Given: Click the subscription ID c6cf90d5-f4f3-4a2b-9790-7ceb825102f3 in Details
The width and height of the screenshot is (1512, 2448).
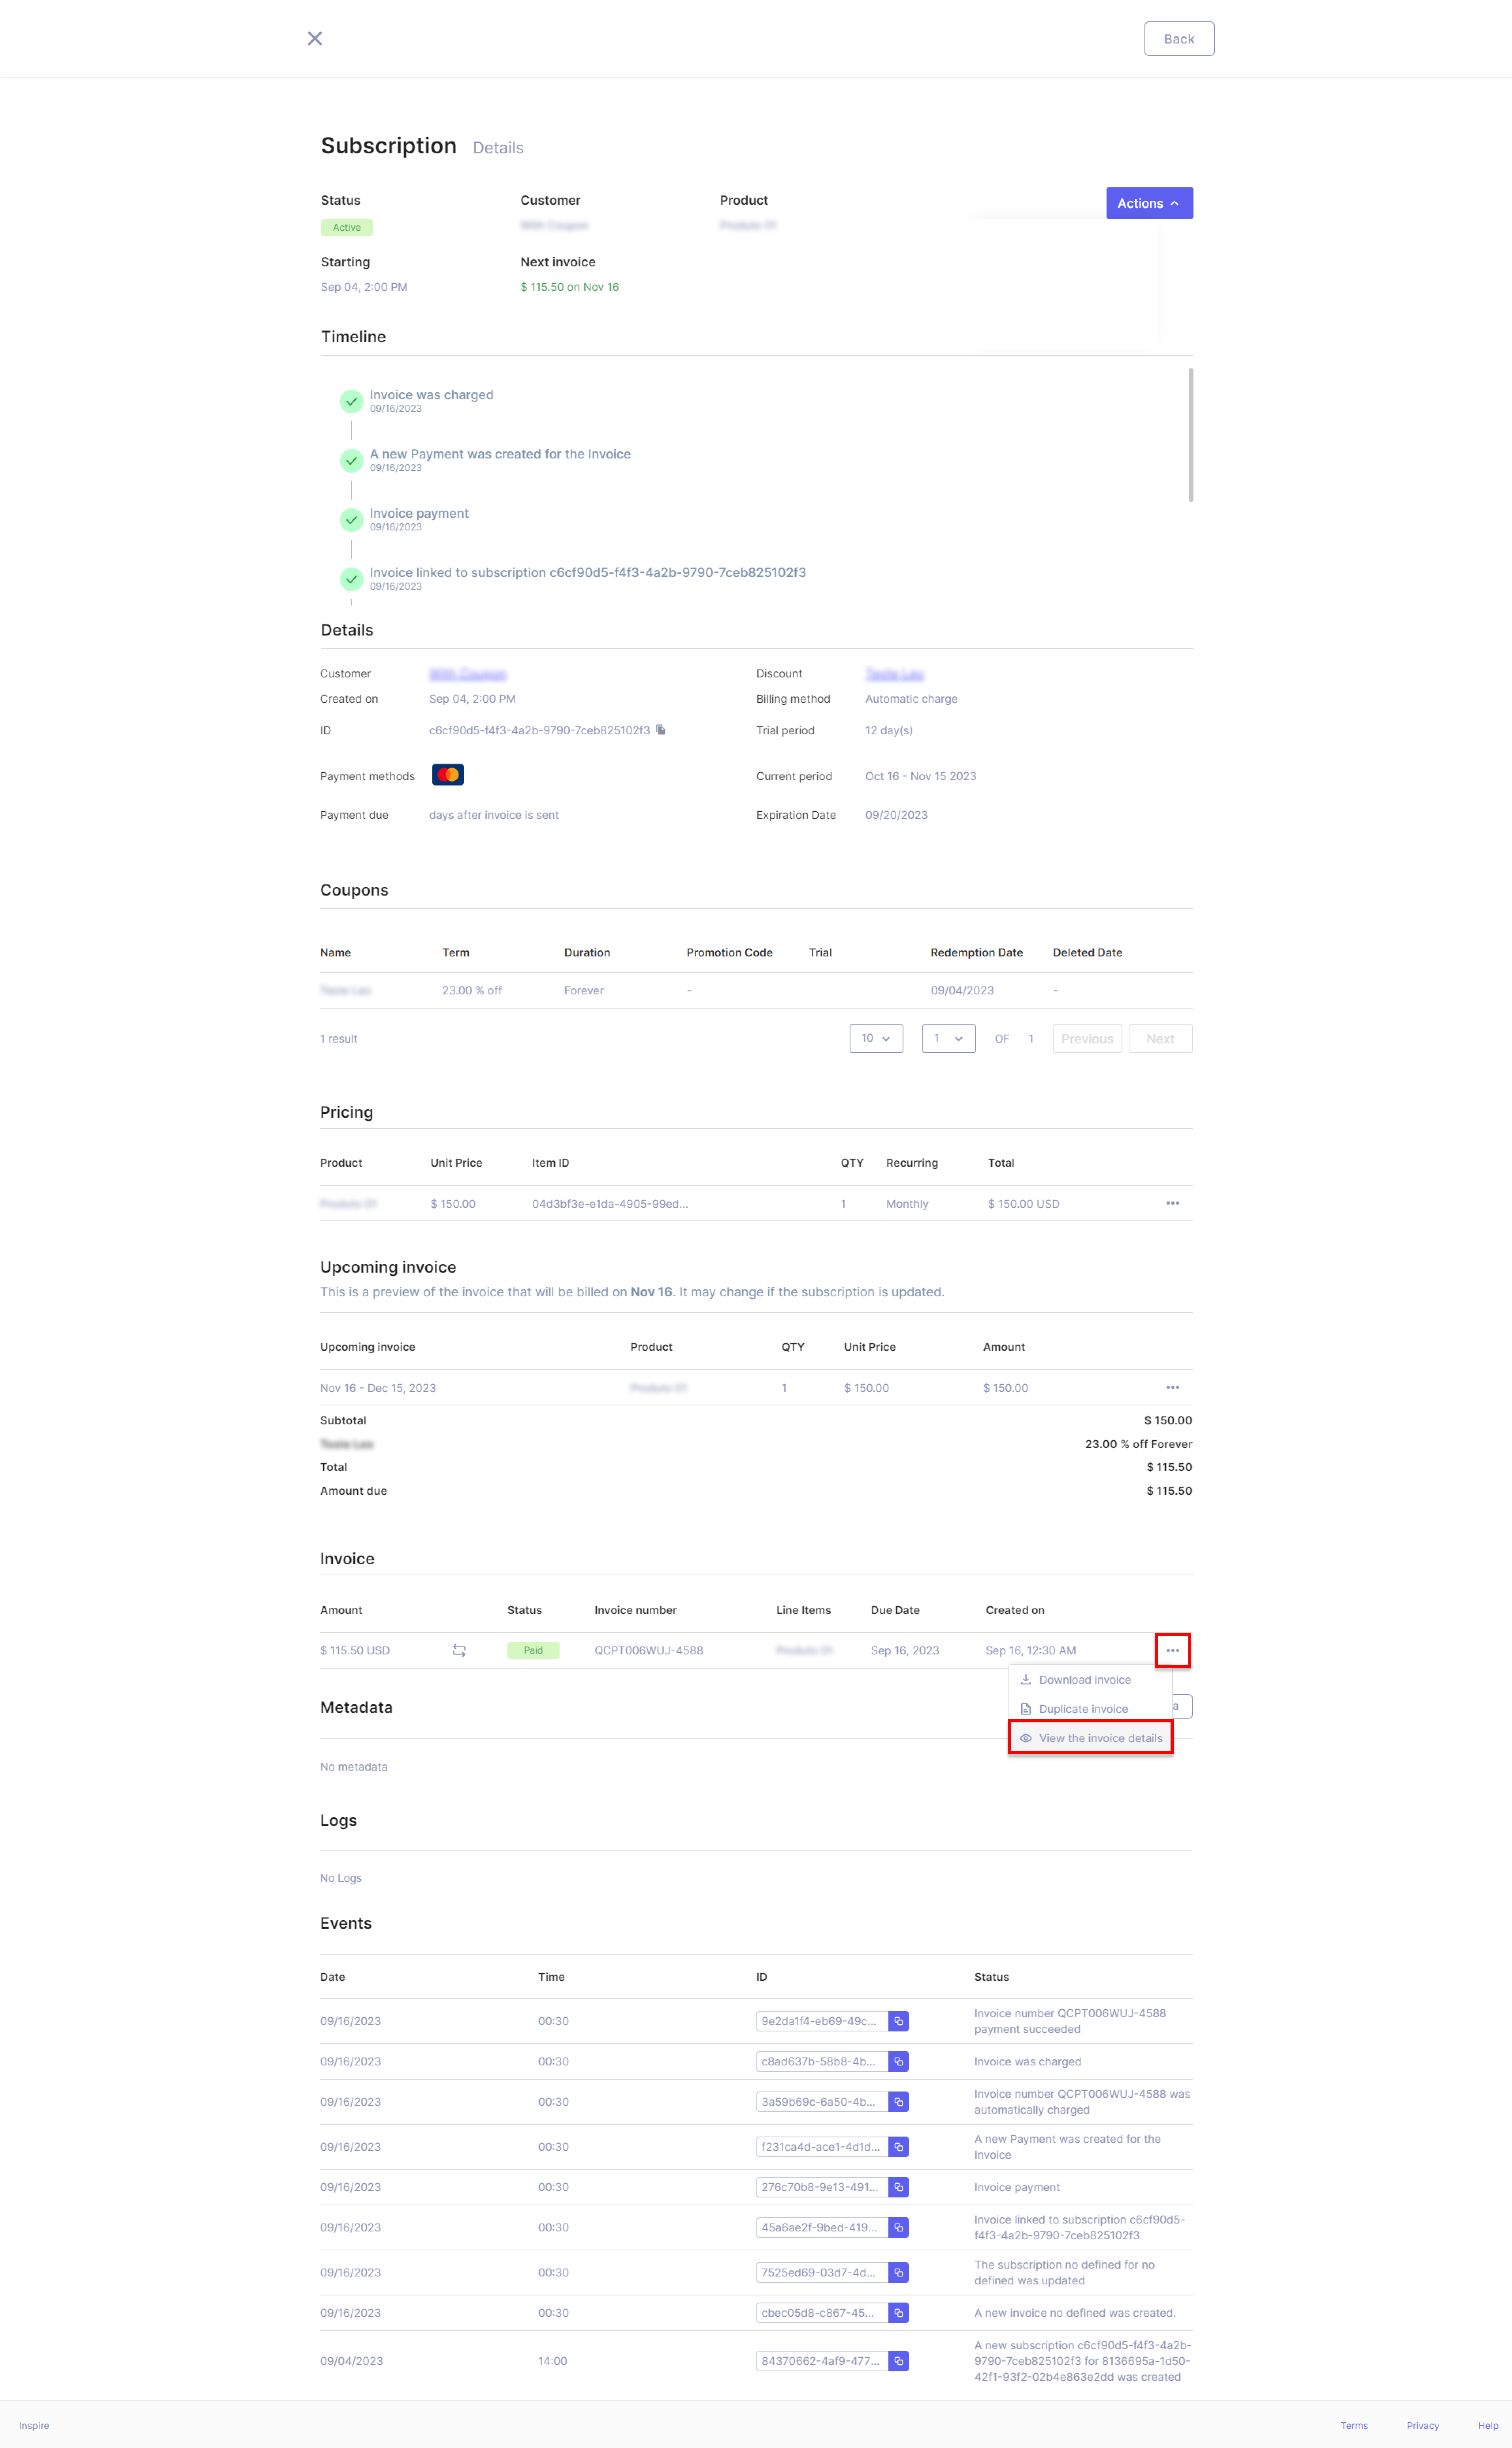Looking at the screenshot, I should coord(539,730).
